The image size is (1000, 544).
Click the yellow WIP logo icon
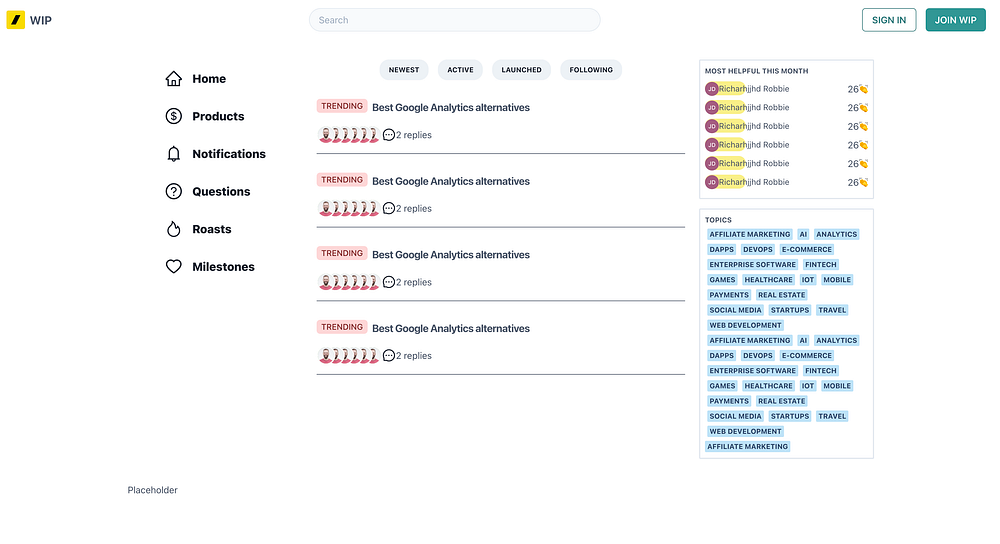[15, 20]
